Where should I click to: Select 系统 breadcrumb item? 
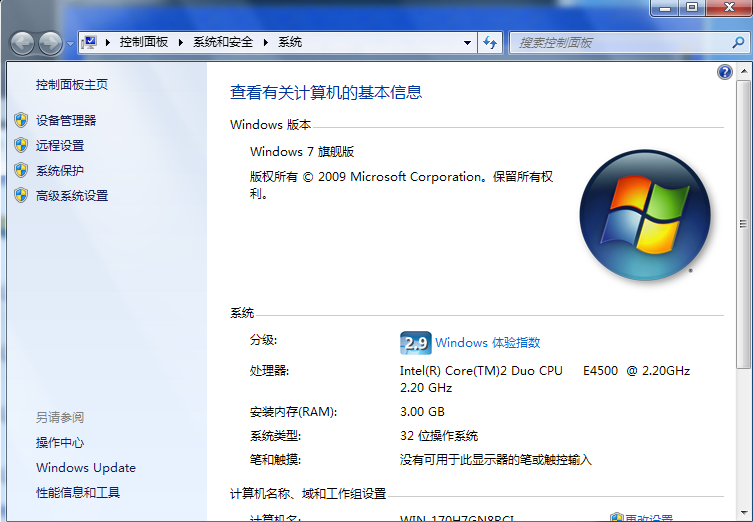click(x=290, y=42)
